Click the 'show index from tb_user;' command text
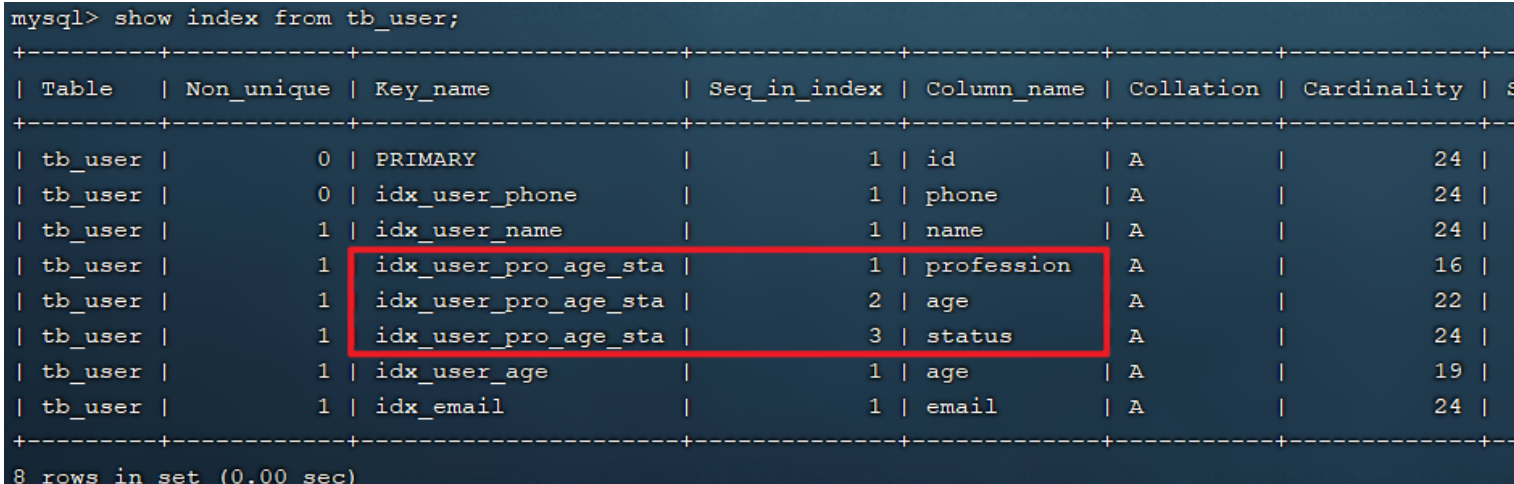The image size is (1514, 484). click(x=288, y=19)
